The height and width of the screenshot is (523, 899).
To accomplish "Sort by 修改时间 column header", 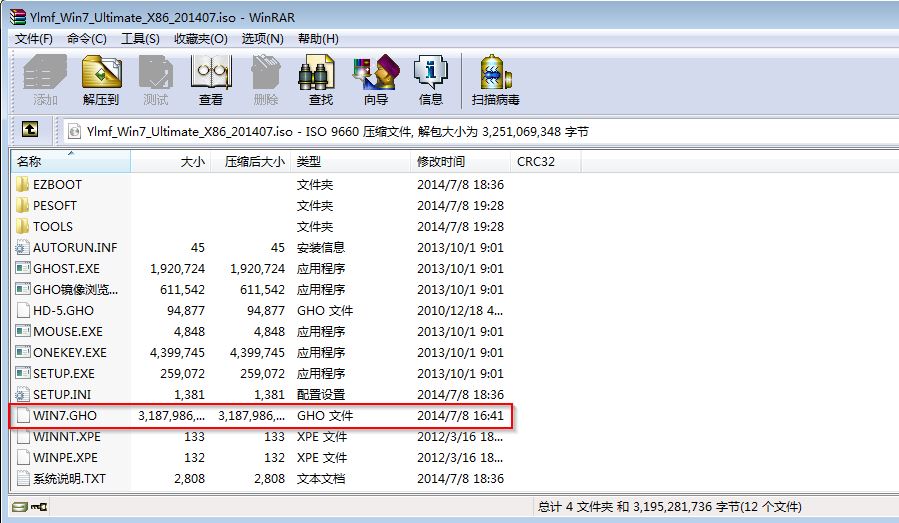I will pyautogui.click(x=460, y=162).
